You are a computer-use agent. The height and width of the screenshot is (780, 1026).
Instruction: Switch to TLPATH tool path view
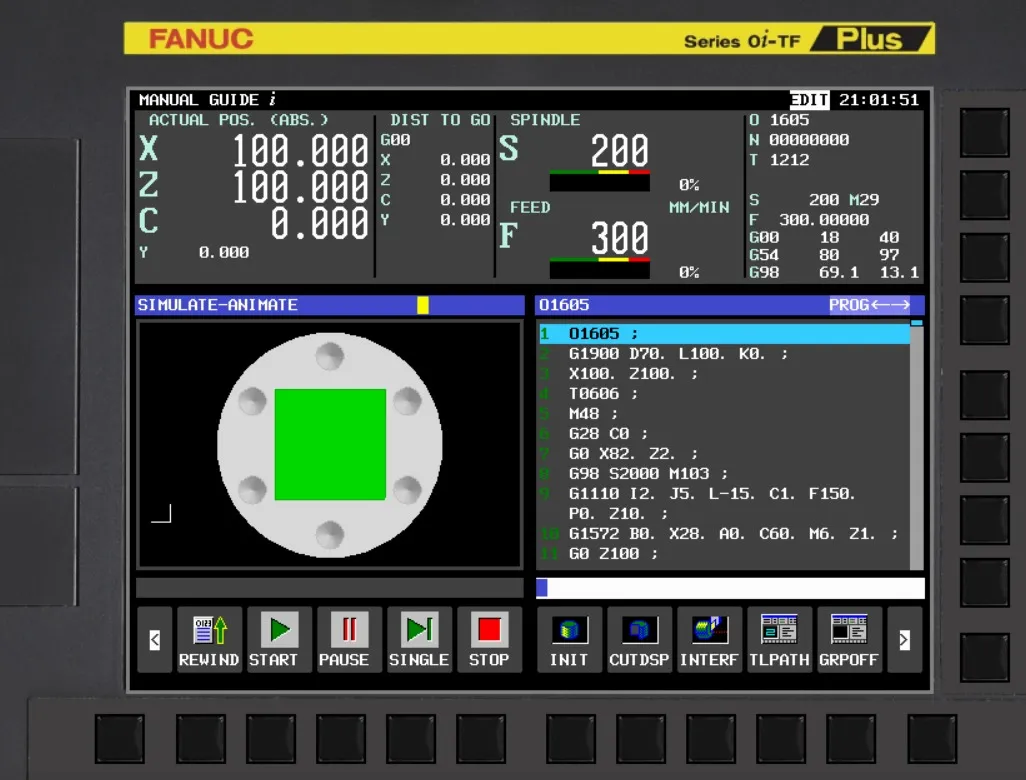tap(779, 639)
